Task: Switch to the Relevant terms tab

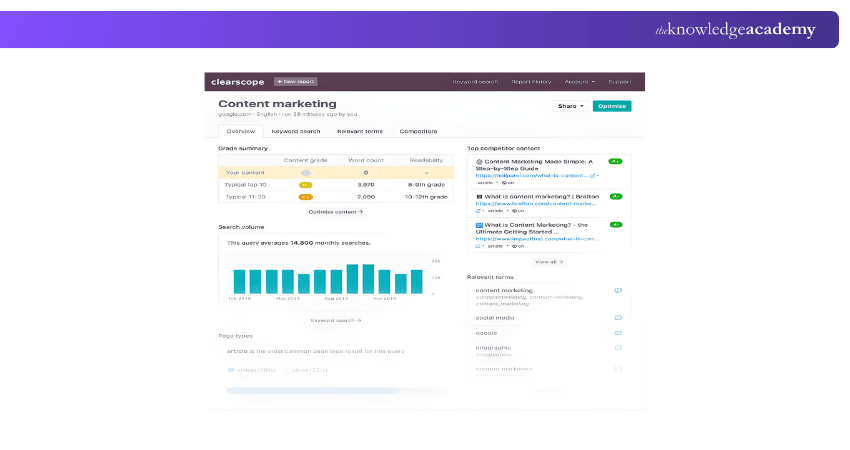Action: click(360, 131)
